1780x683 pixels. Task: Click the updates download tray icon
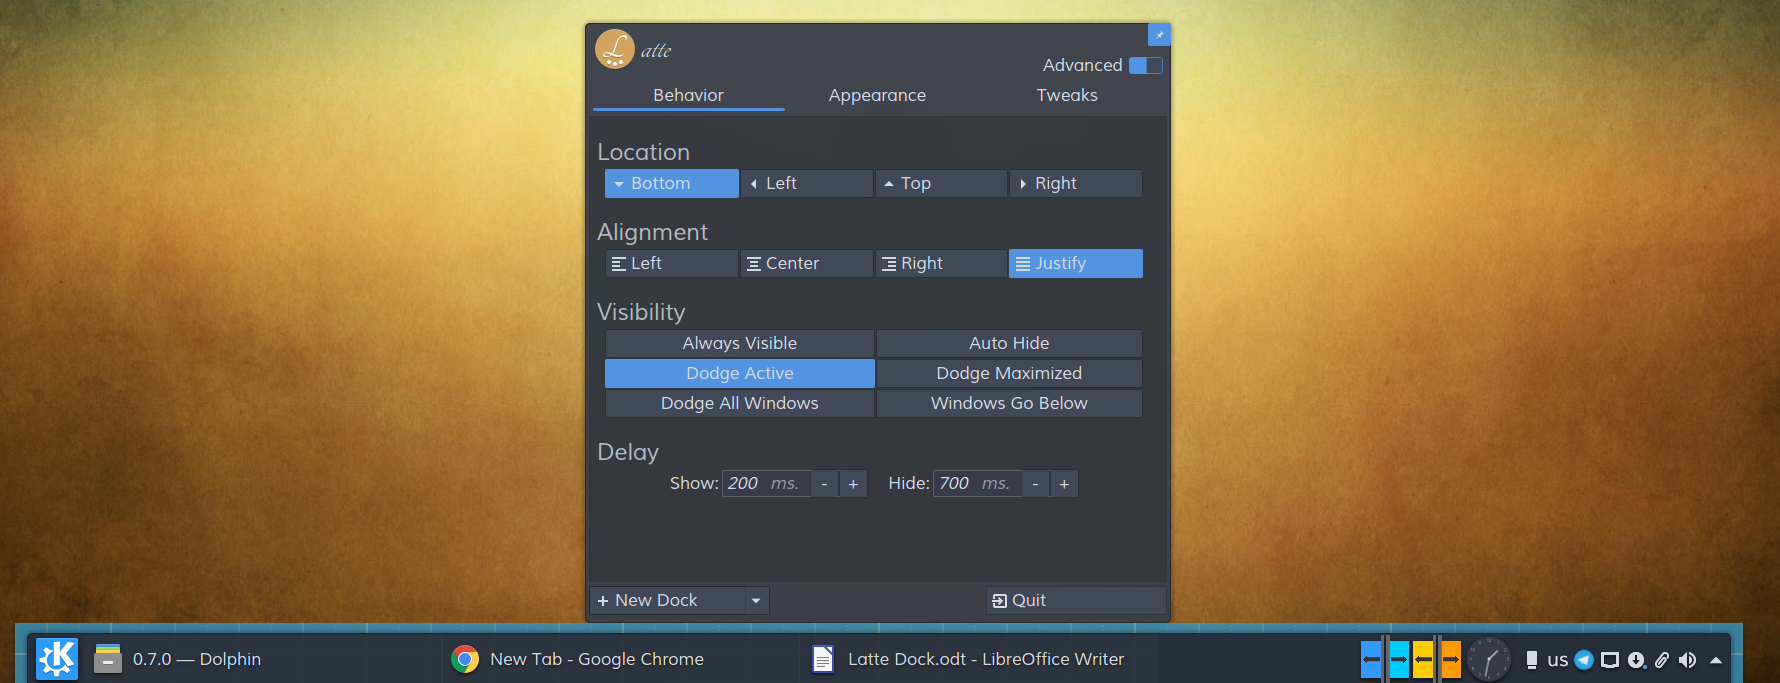click(x=1636, y=660)
